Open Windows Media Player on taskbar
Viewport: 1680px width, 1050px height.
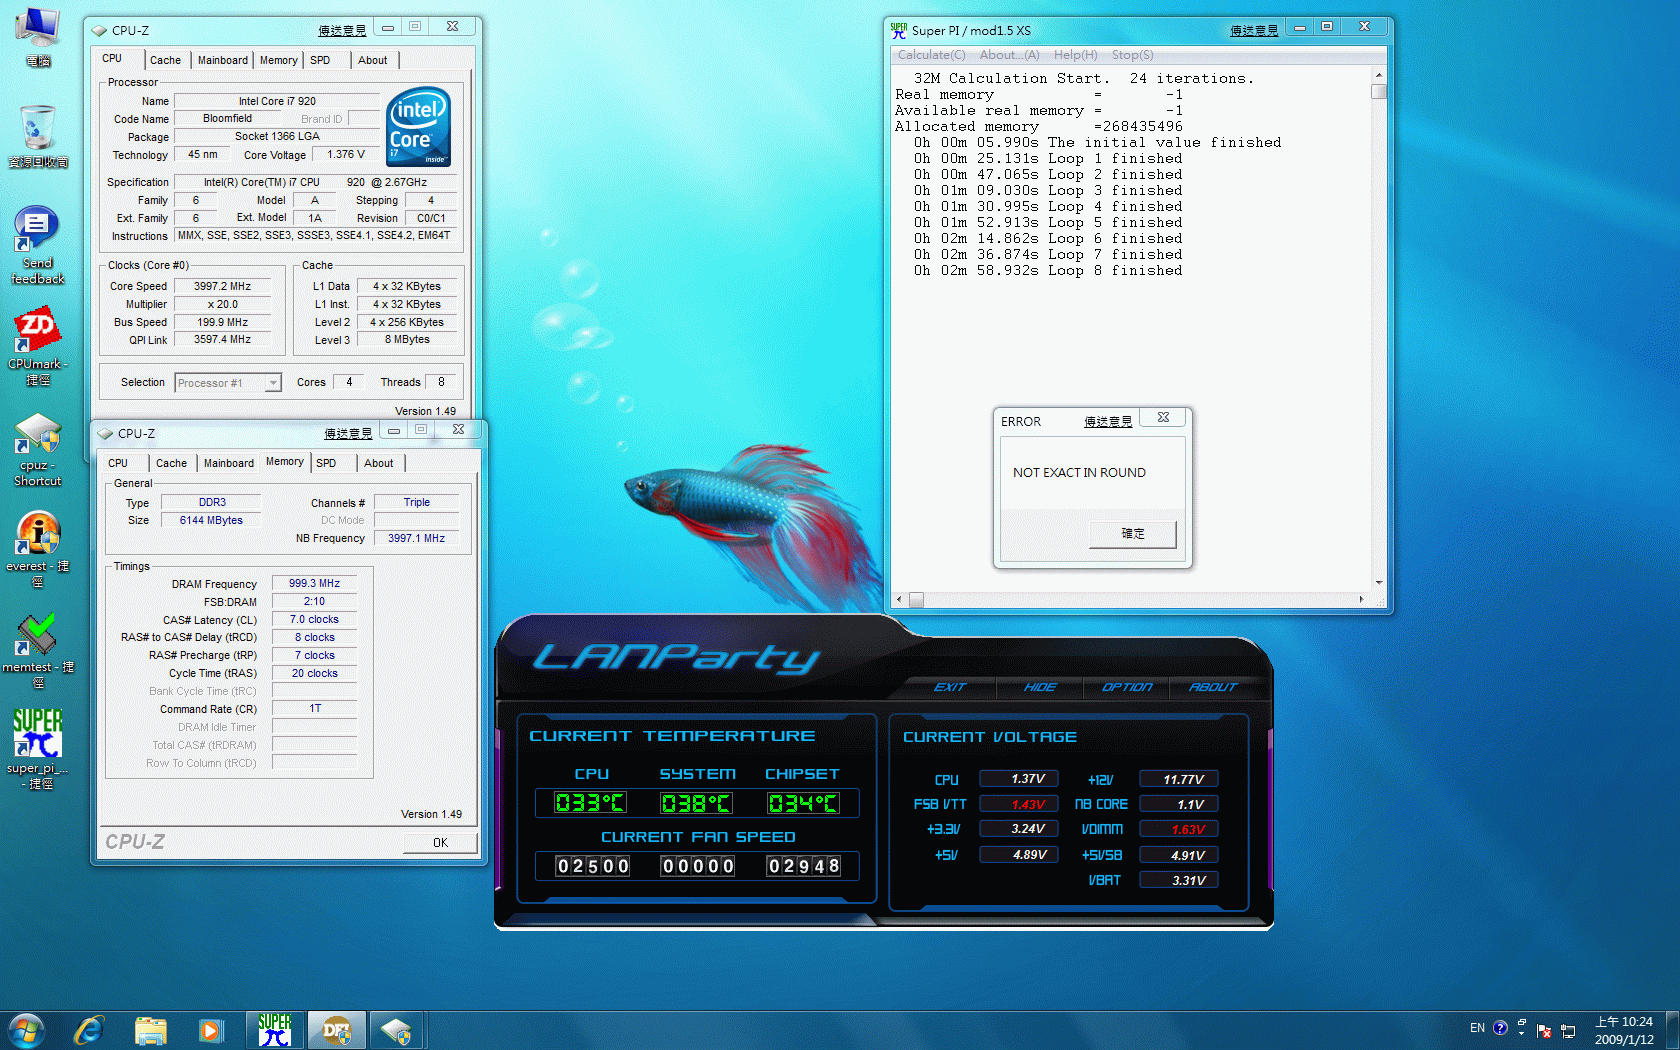[x=211, y=1030]
